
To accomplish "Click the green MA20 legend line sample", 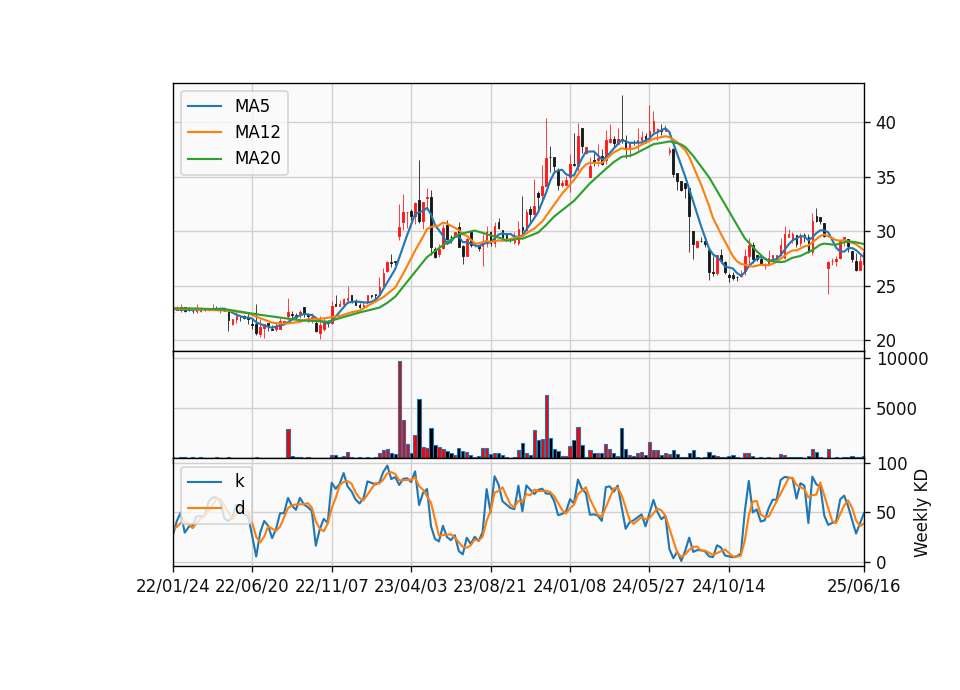I will pos(204,158).
